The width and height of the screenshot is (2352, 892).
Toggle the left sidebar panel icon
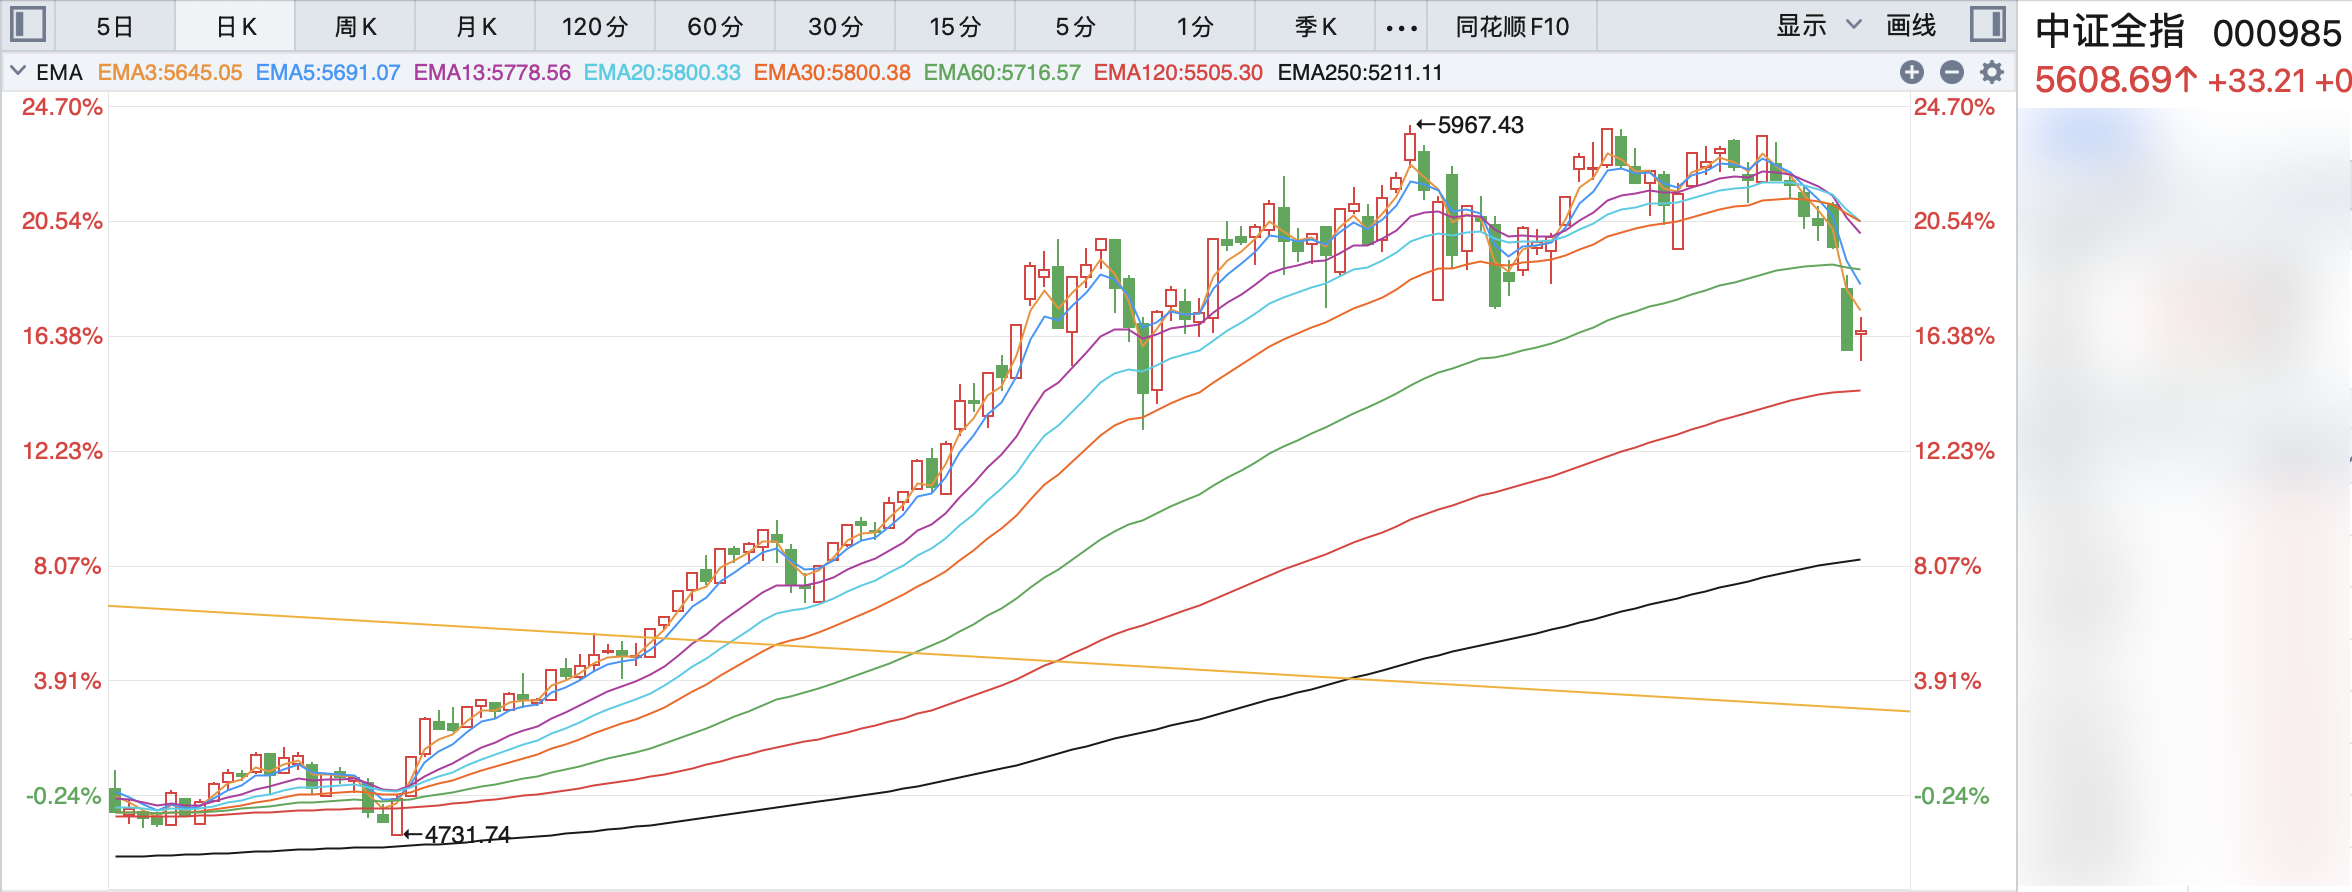click(x=28, y=25)
